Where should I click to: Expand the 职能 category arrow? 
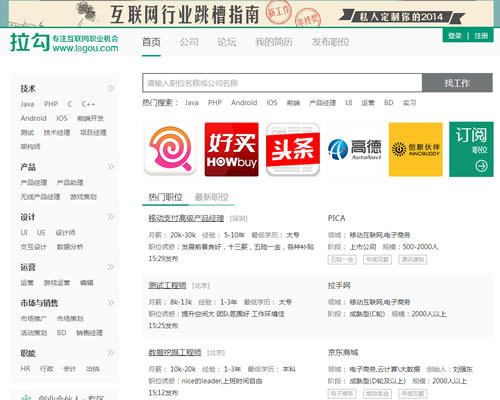pyautogui.click(x=111, y=353)
